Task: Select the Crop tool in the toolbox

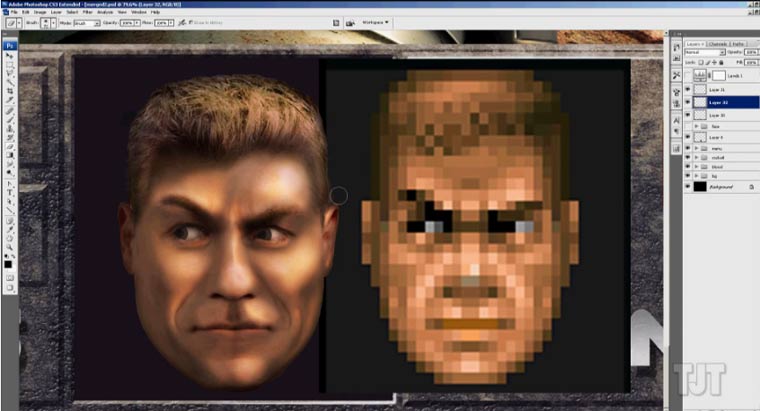Action: coord(10,89)
